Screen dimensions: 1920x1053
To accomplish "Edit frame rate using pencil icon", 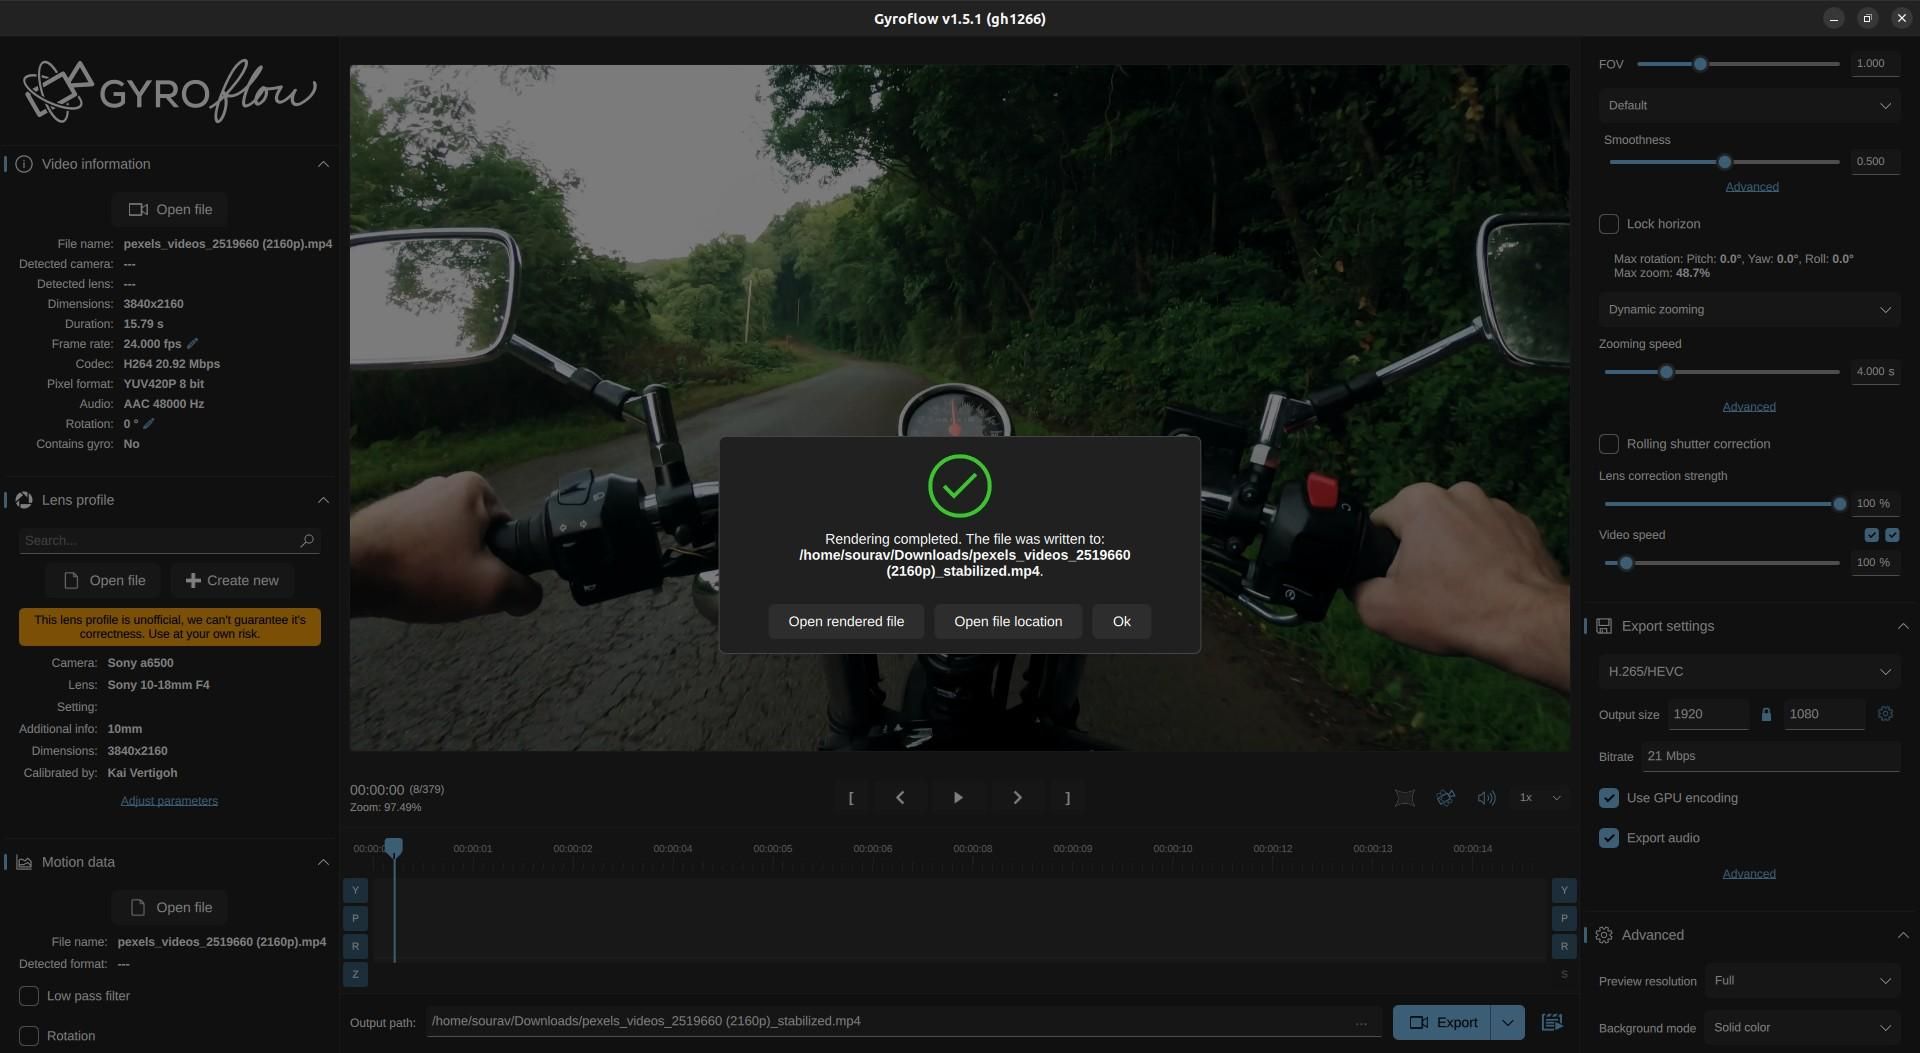I will coord(192,343).
